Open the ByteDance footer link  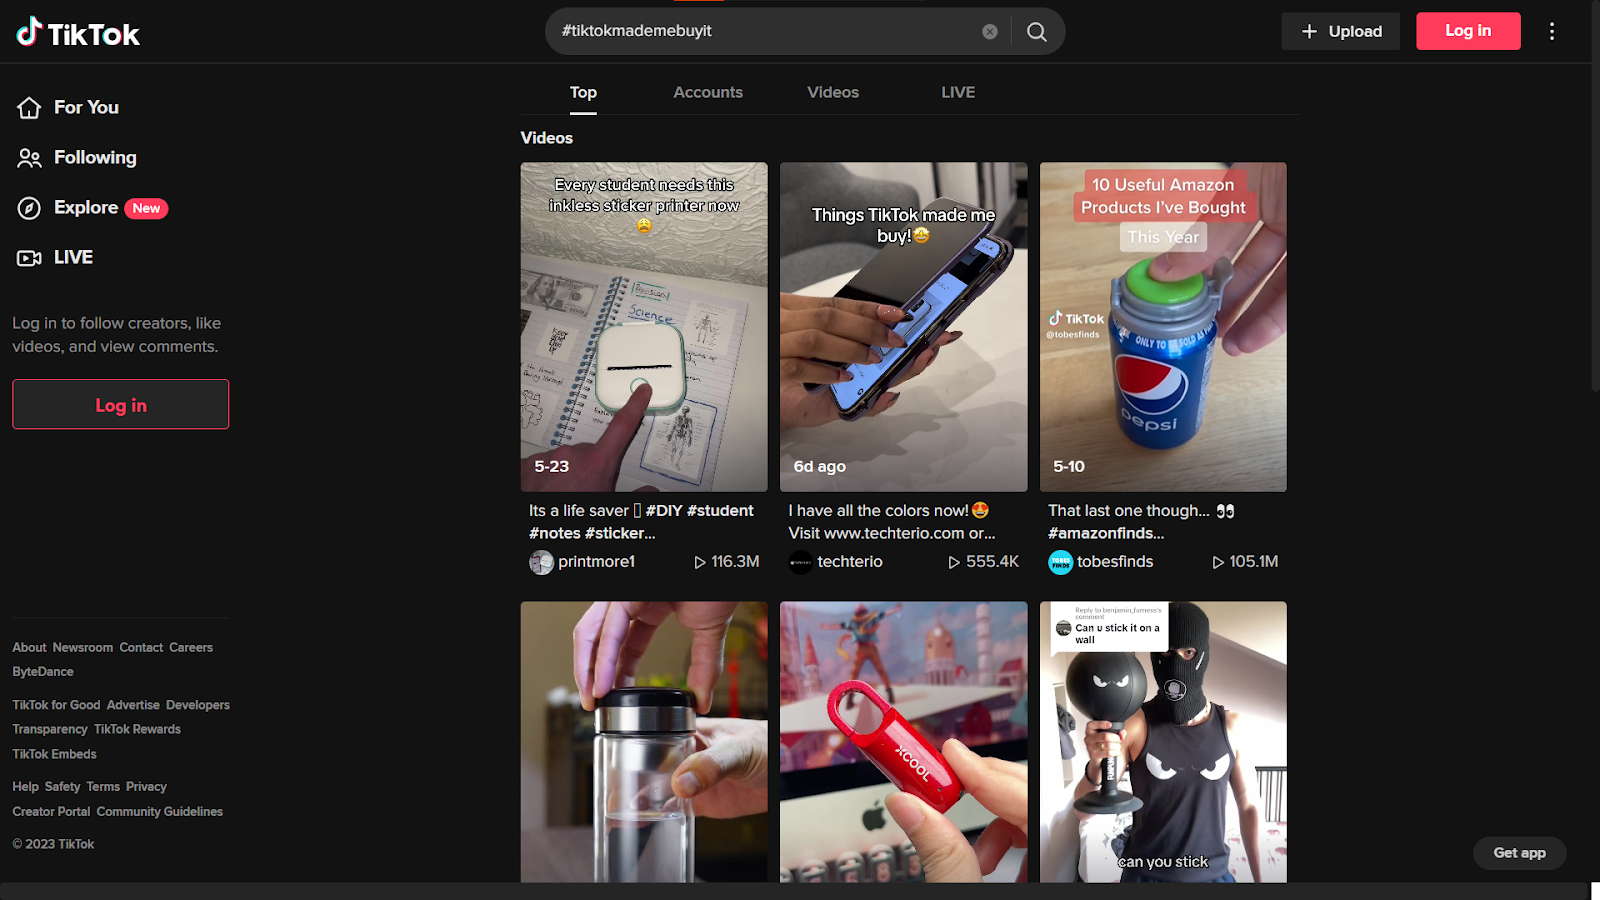[43, 672]
